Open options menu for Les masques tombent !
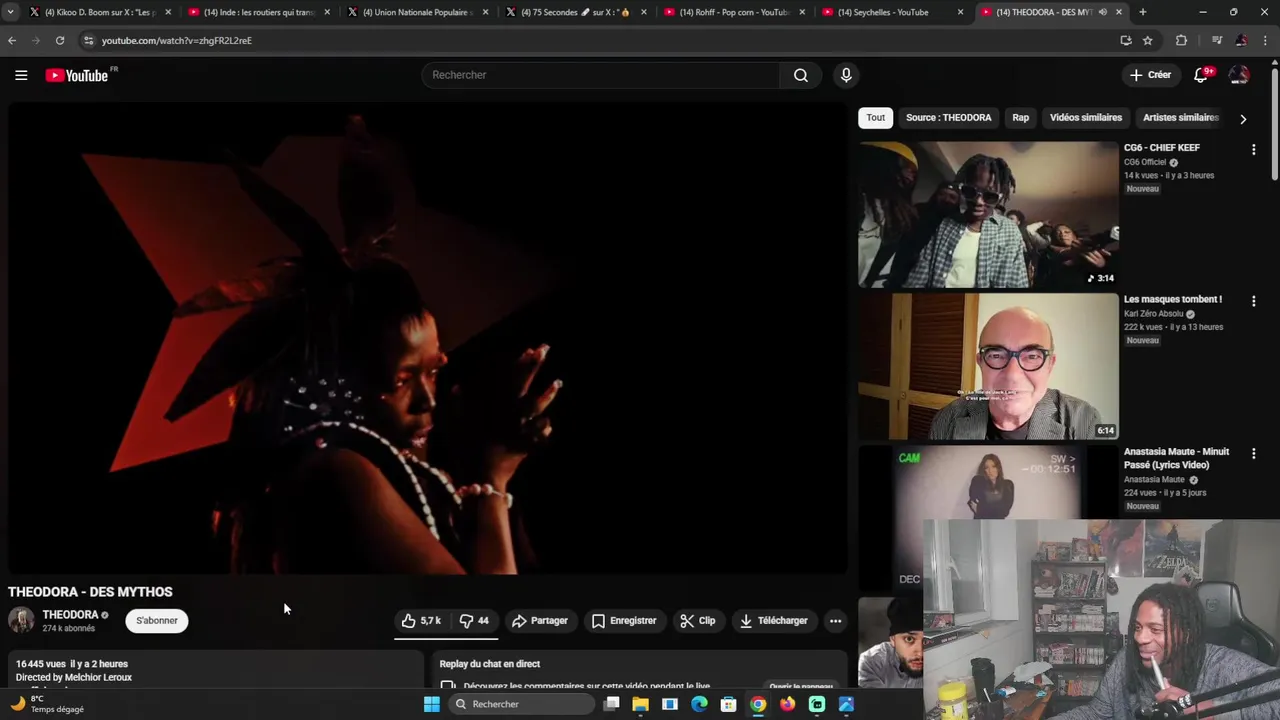This screenshot has width=1280, height=720. pos(1253,301)
